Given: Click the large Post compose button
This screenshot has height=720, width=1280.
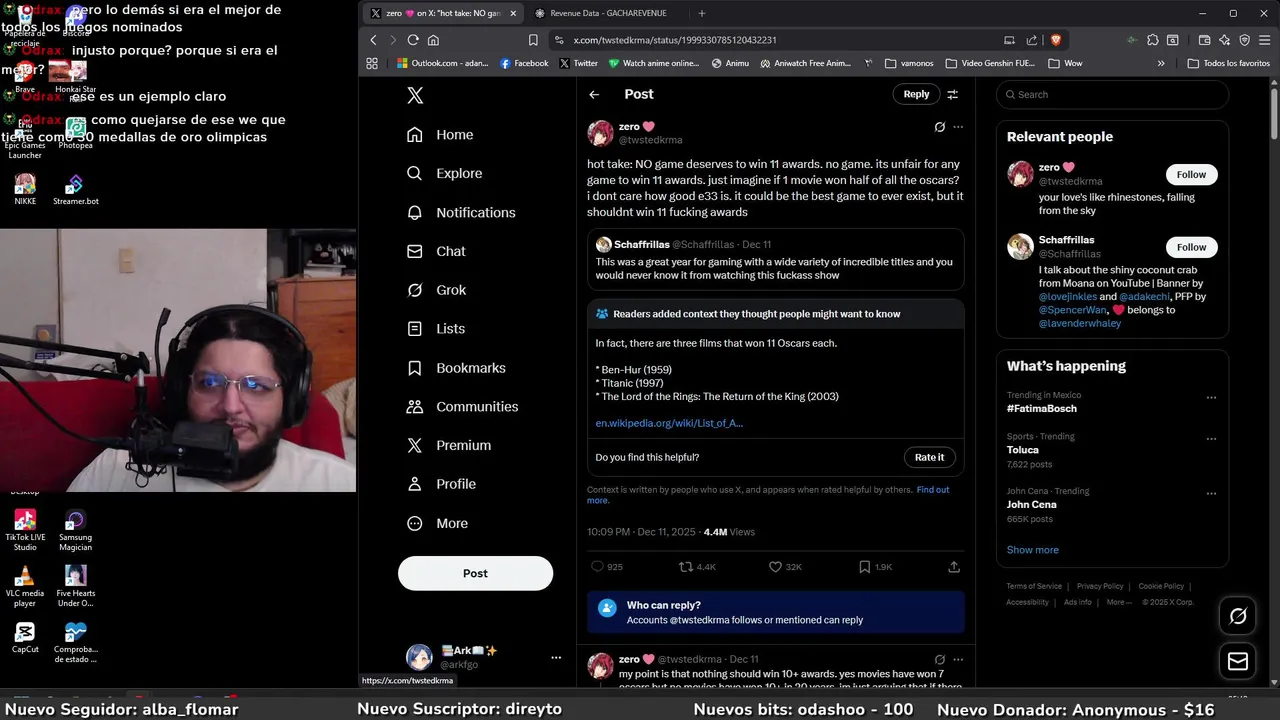Looking at the screenshot, I should coord(475,573).
